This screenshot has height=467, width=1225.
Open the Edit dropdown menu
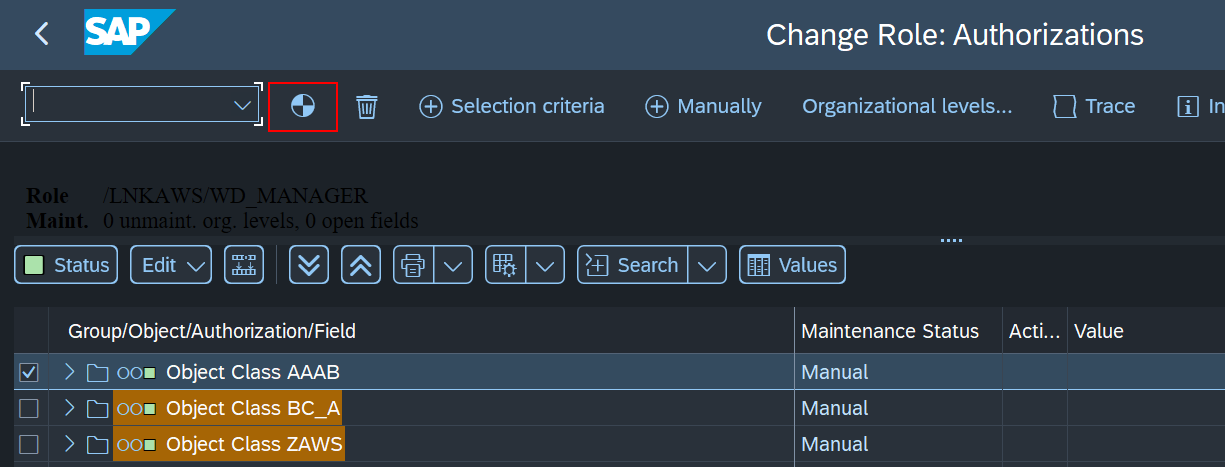[171, 265]
